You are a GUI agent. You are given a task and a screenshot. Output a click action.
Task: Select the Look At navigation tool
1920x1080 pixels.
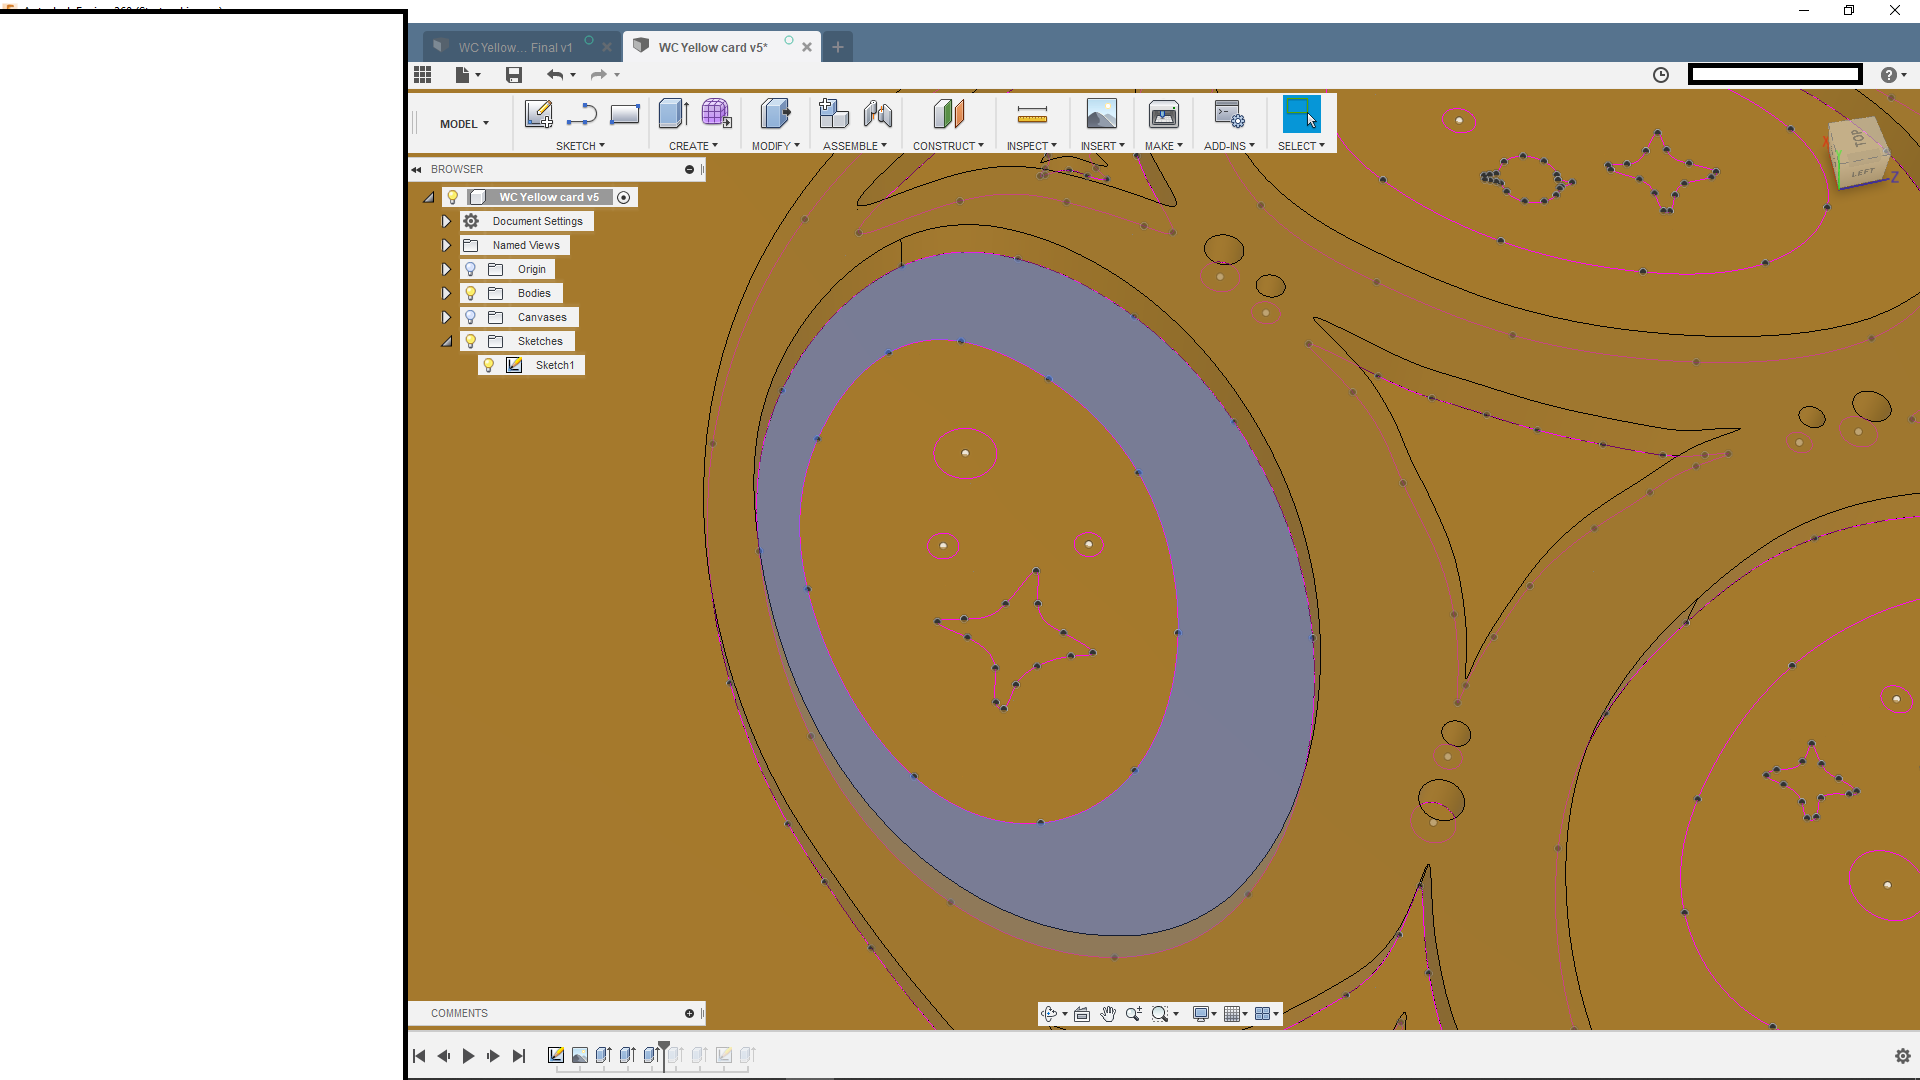(1082, 1014)
